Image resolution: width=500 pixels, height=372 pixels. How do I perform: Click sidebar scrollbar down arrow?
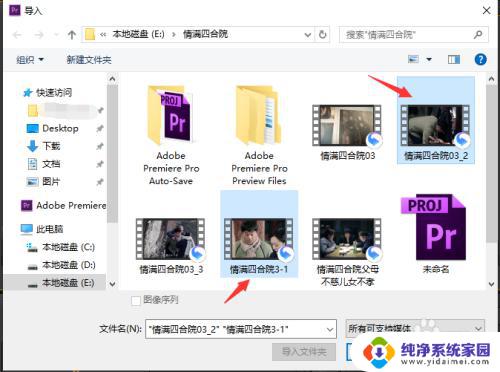click(x=112, y=284)
